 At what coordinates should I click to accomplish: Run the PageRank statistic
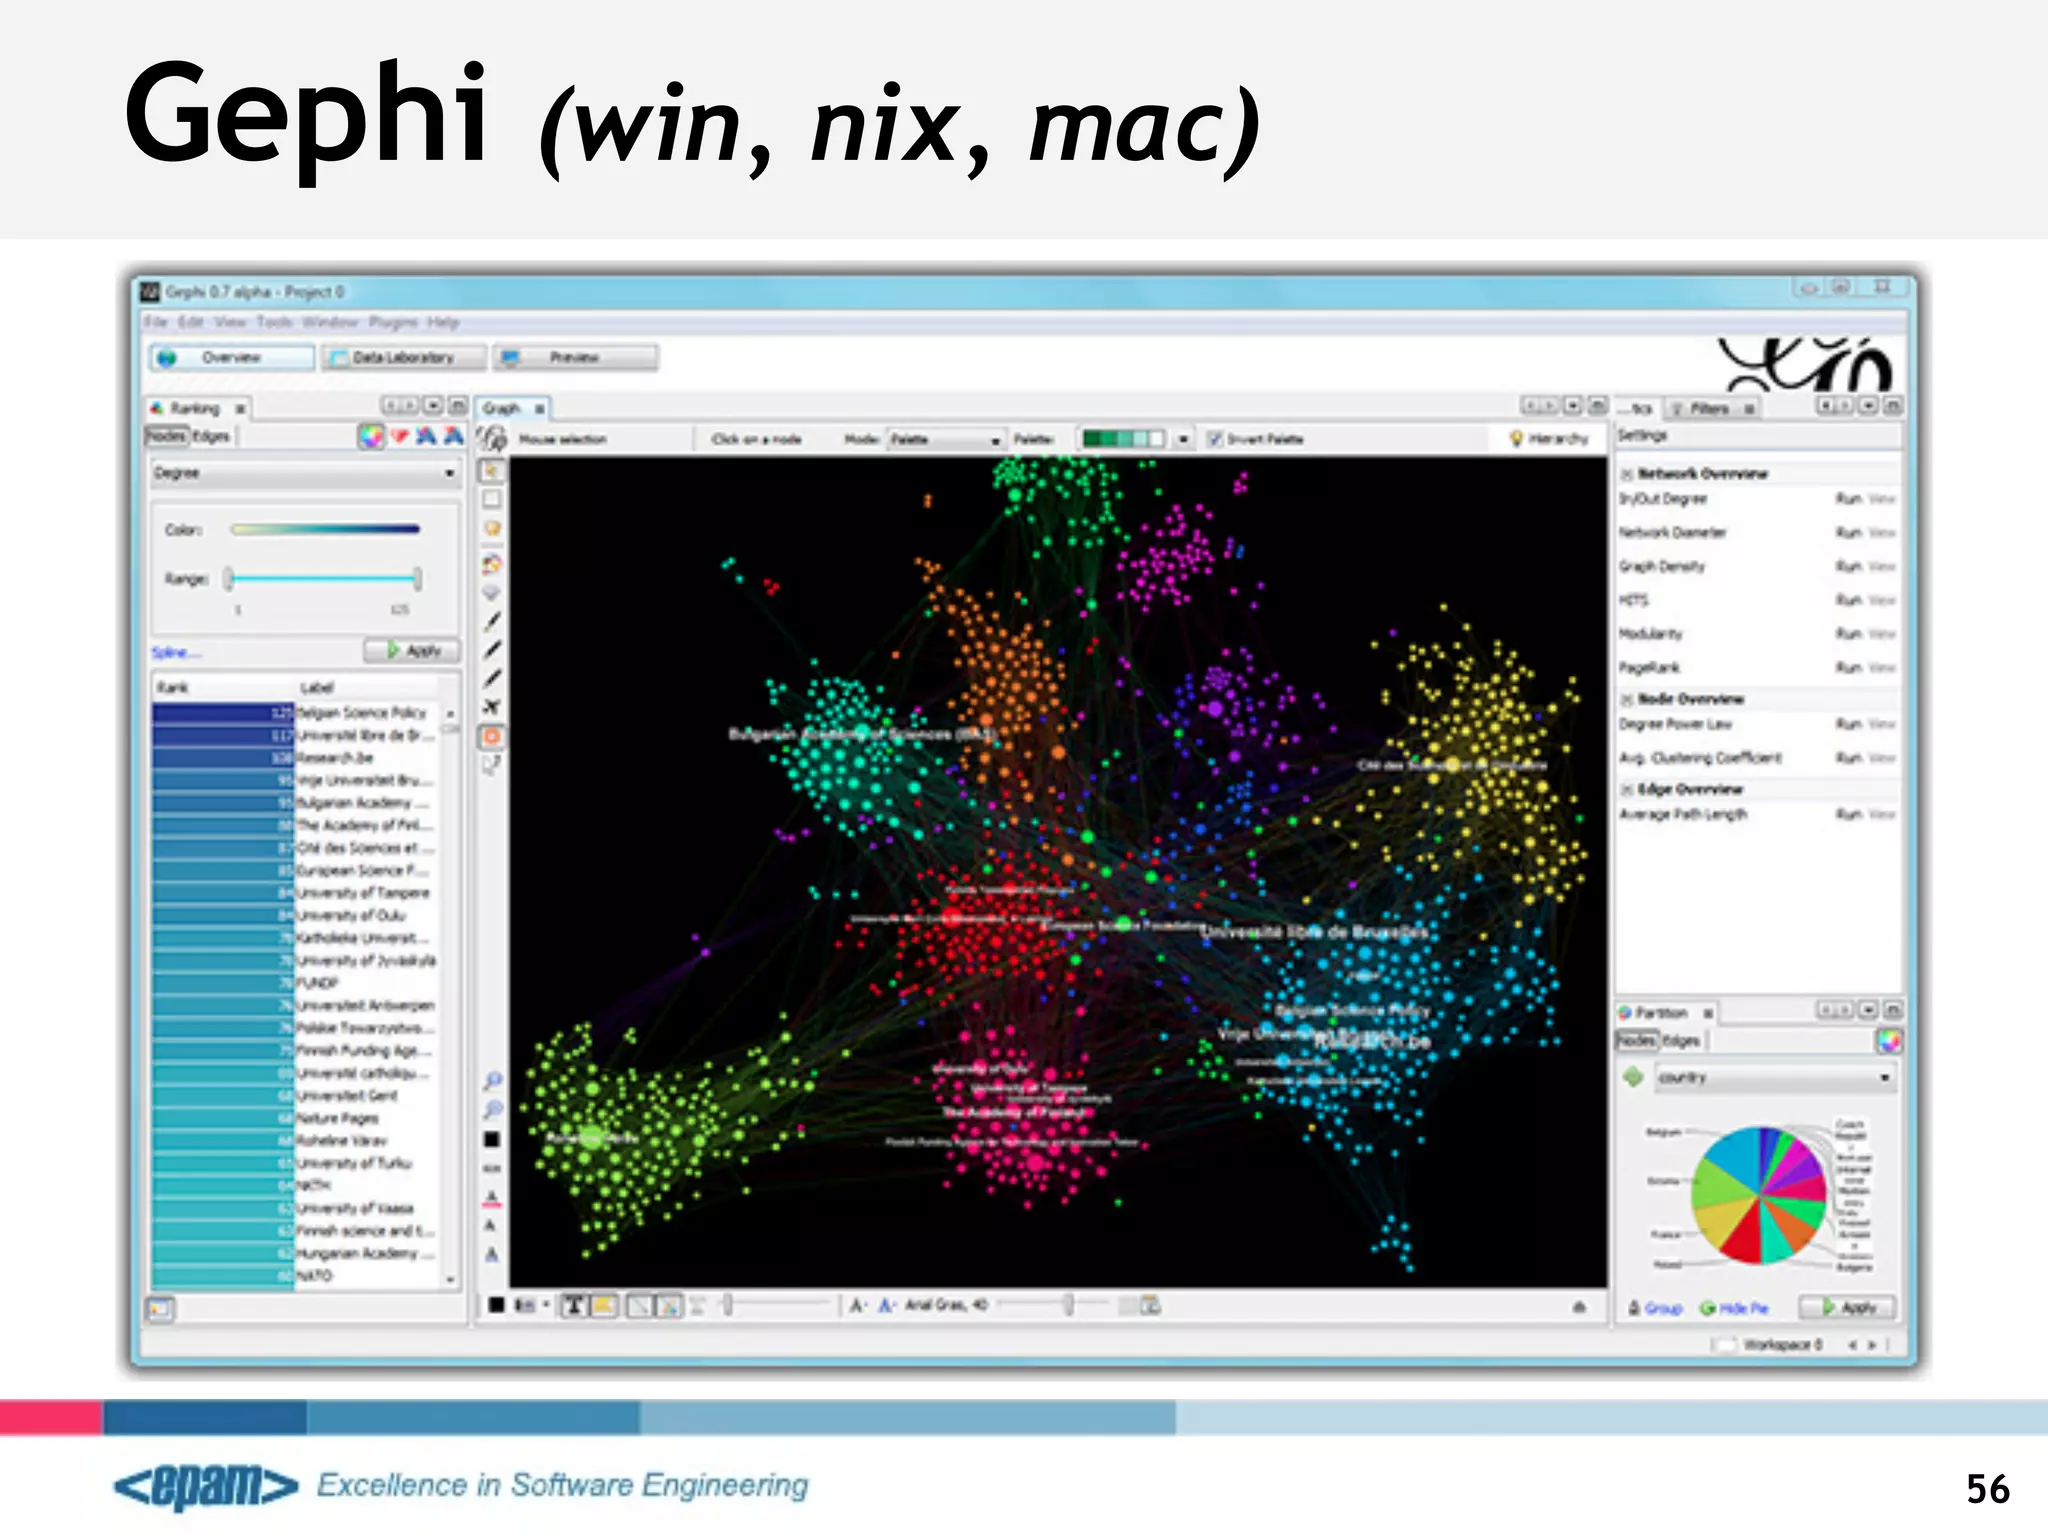(1848, 668)
